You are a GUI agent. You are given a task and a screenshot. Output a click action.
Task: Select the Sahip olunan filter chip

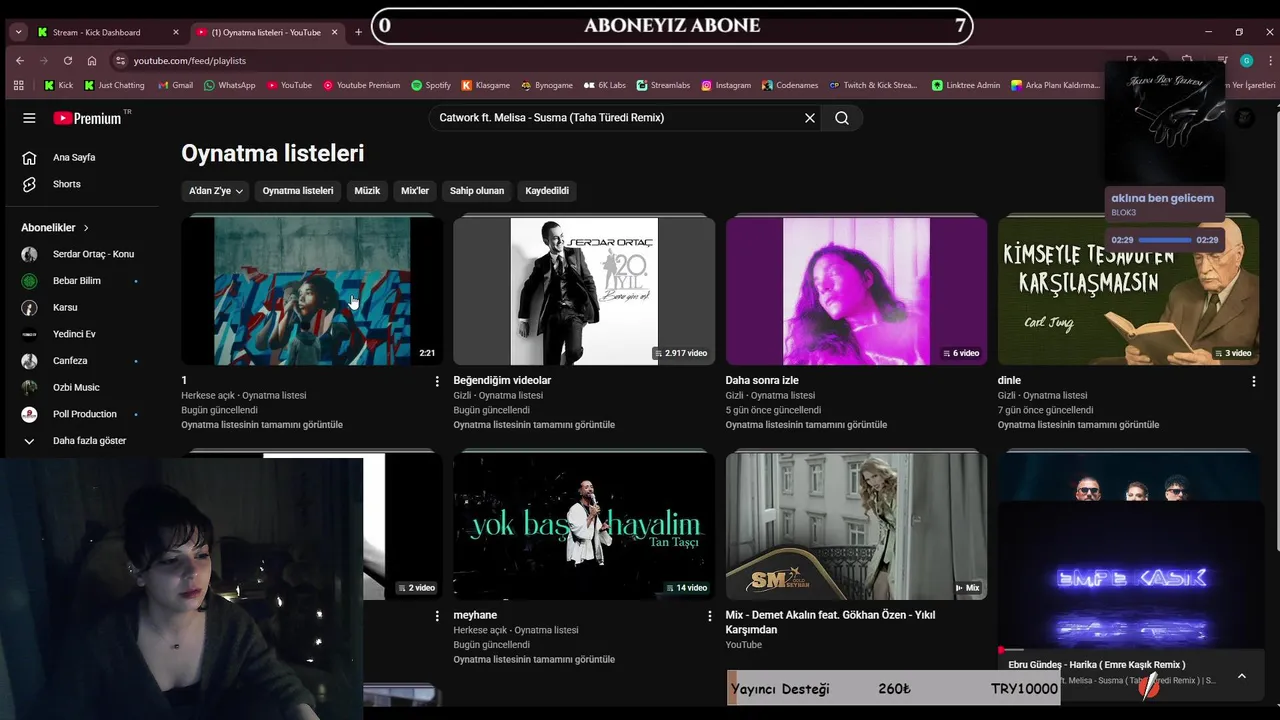point(477,191)
